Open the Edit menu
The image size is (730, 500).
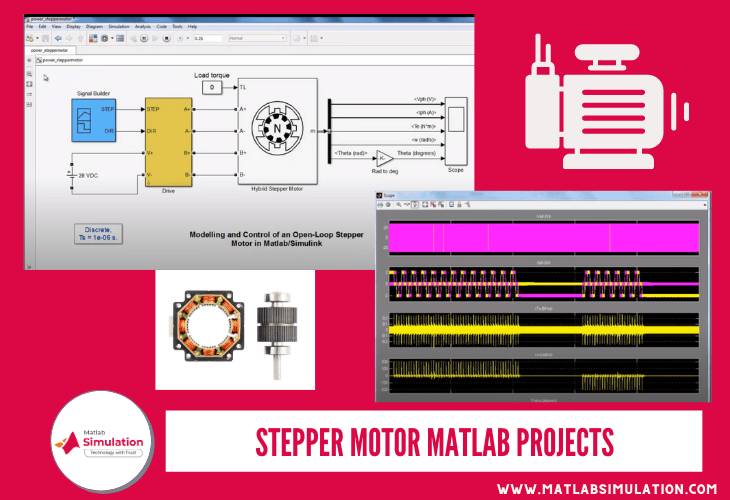click(x=42, y=27)
